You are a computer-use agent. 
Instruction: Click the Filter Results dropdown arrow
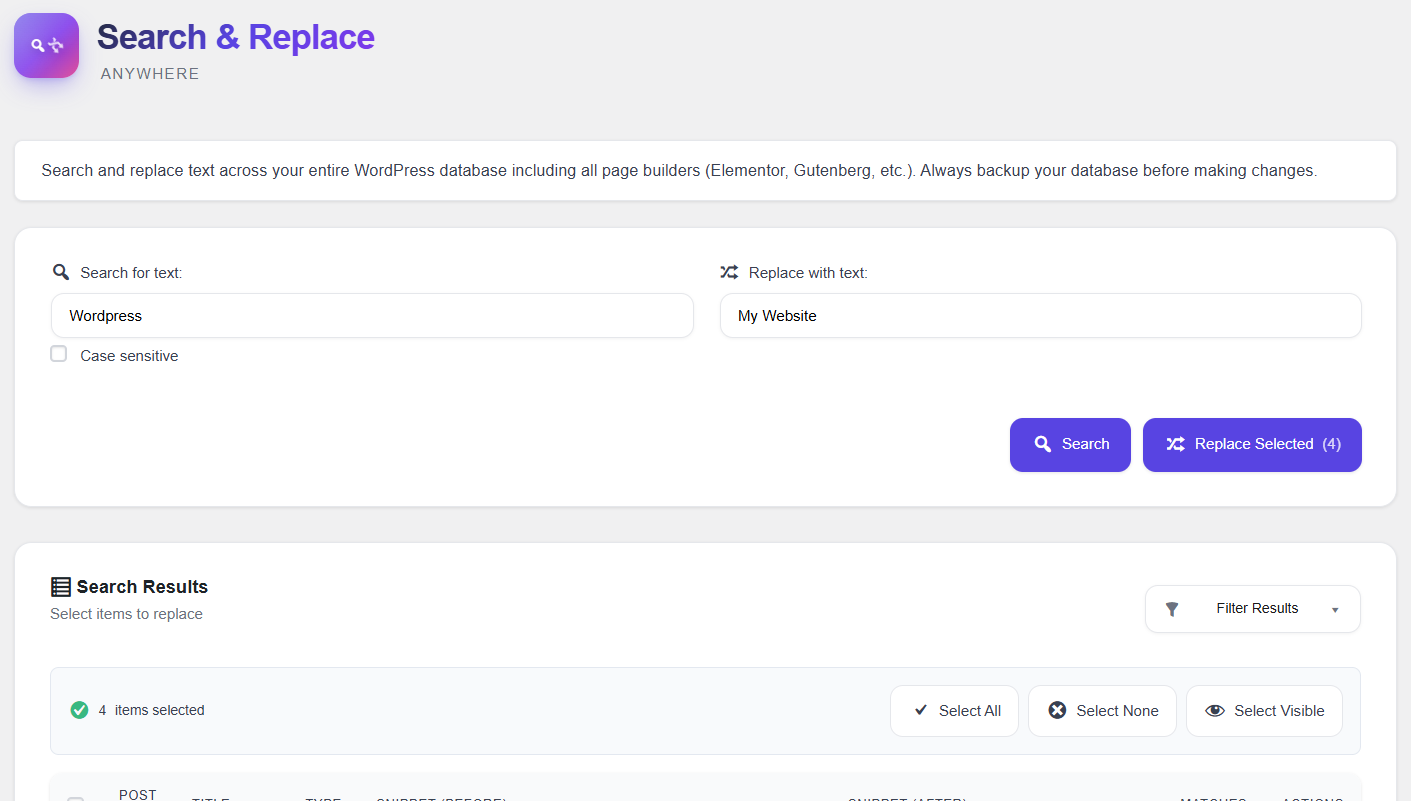[1335, 610]
